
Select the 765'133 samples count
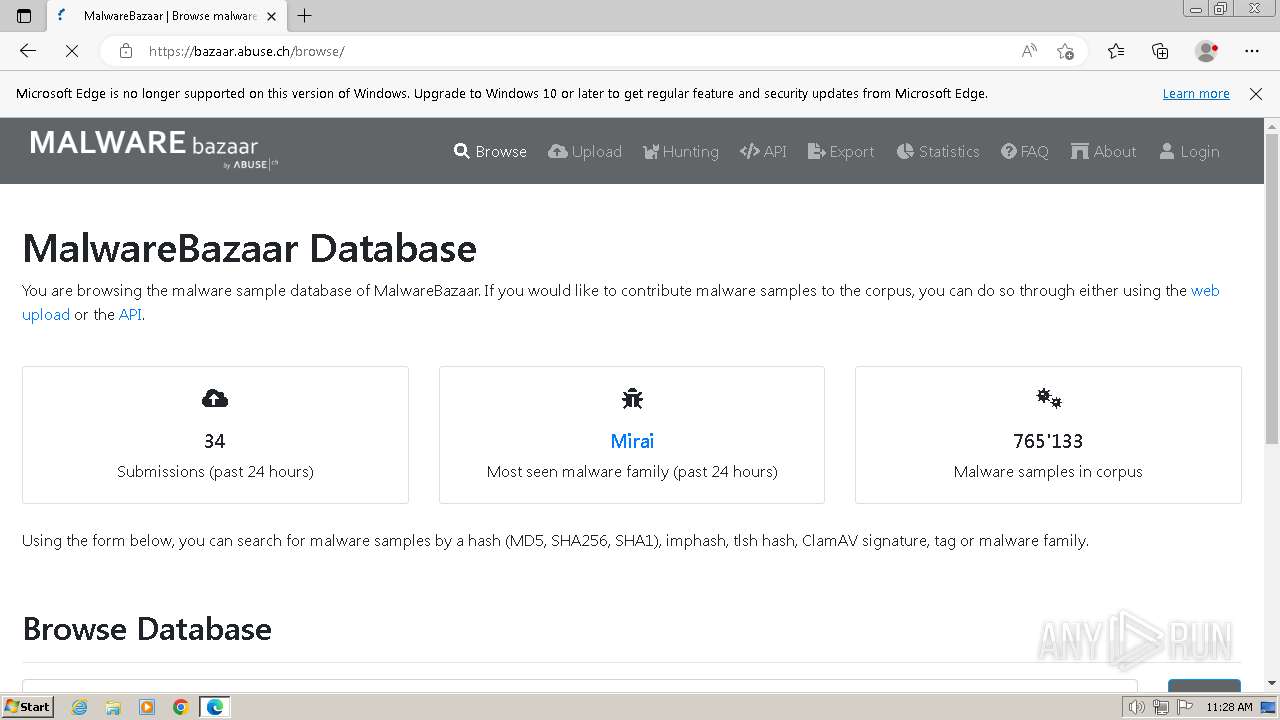1048,441
